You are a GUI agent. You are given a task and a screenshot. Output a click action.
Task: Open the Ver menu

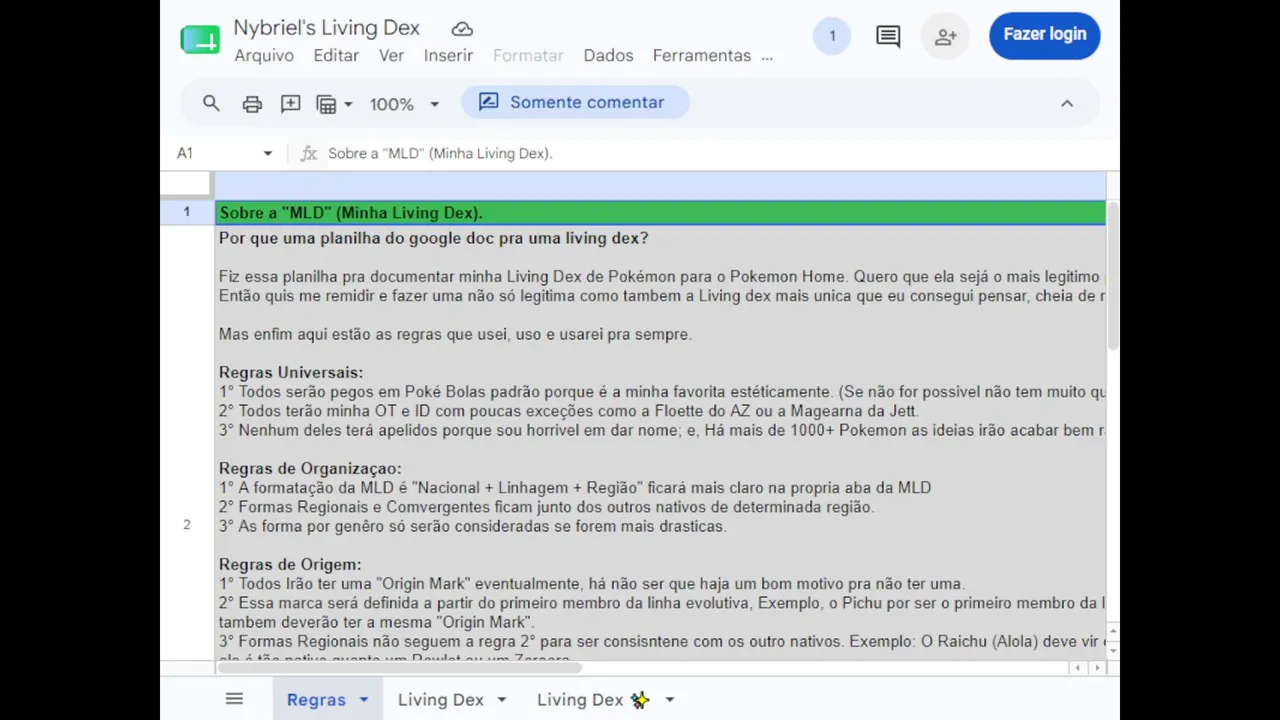391,56
